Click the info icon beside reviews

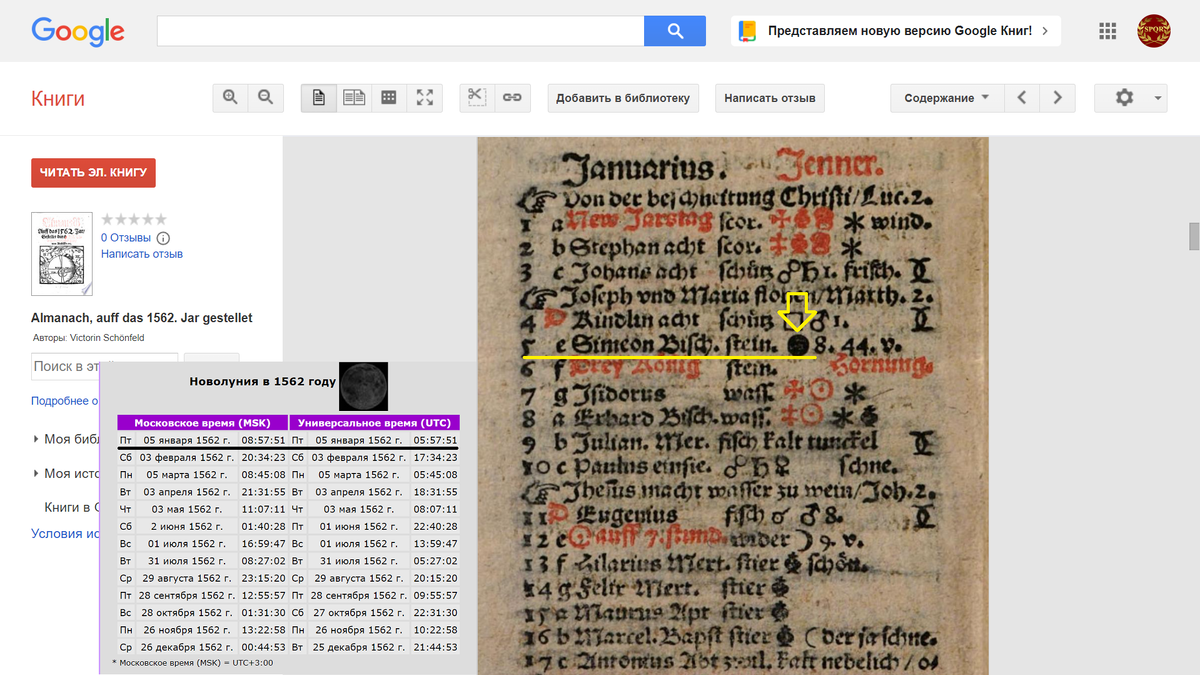[x=163, y=238]
